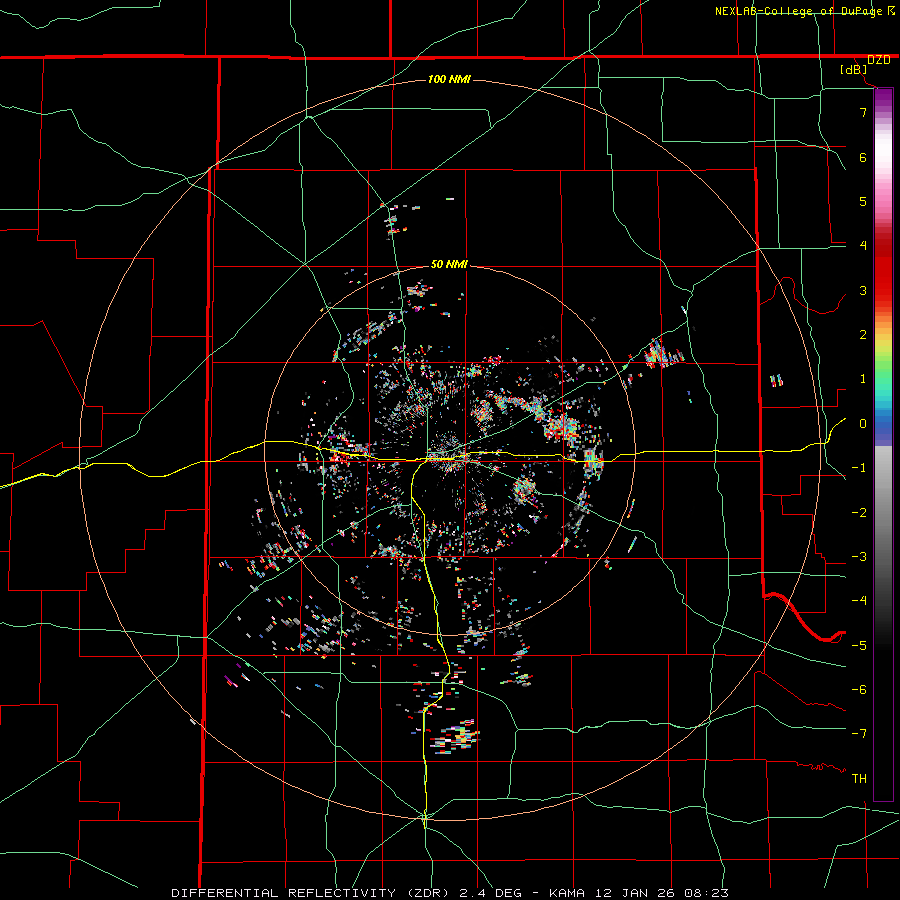Click the -2 value on the color scale
The height and width of the screenshot is (900, 900).
pos(859,513)
